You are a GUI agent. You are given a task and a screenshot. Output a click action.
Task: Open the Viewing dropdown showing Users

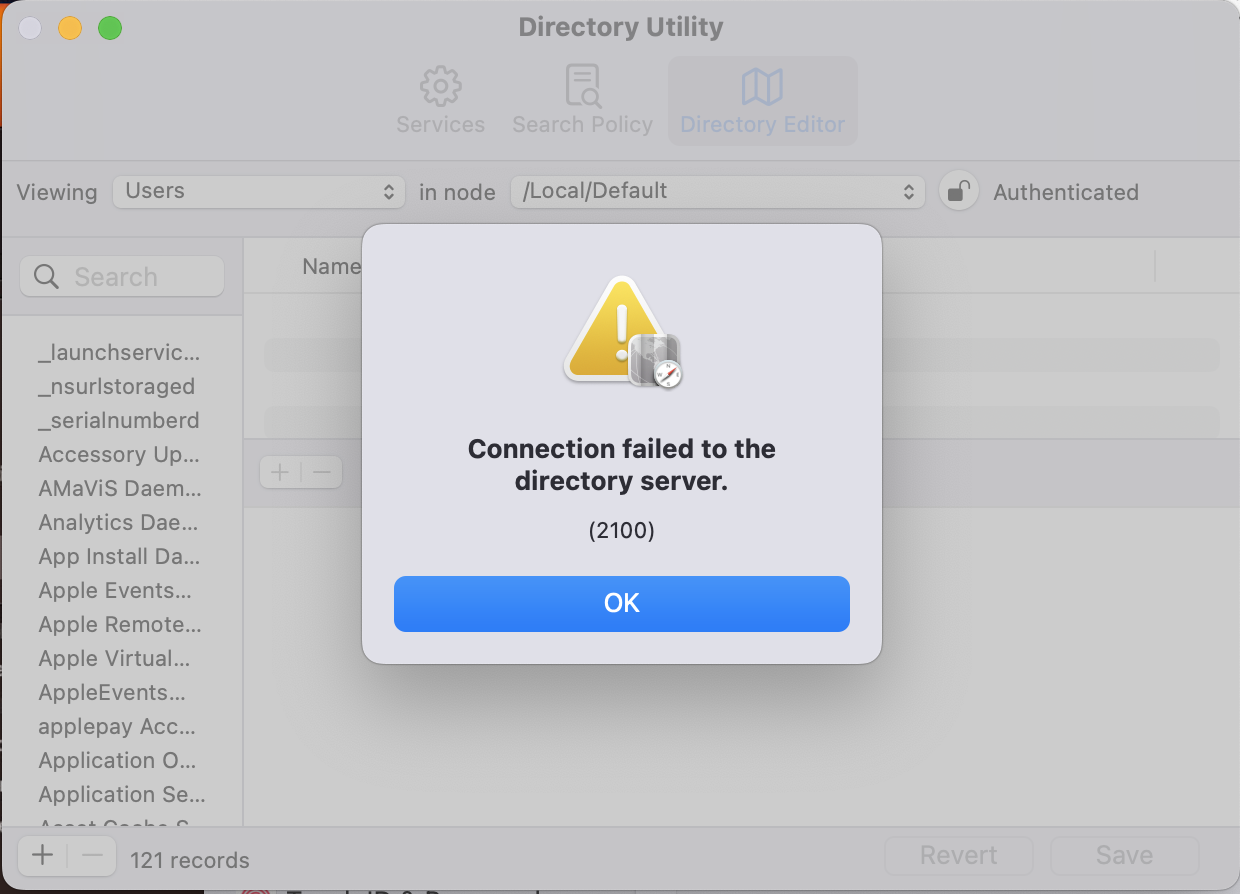[258, 192]
